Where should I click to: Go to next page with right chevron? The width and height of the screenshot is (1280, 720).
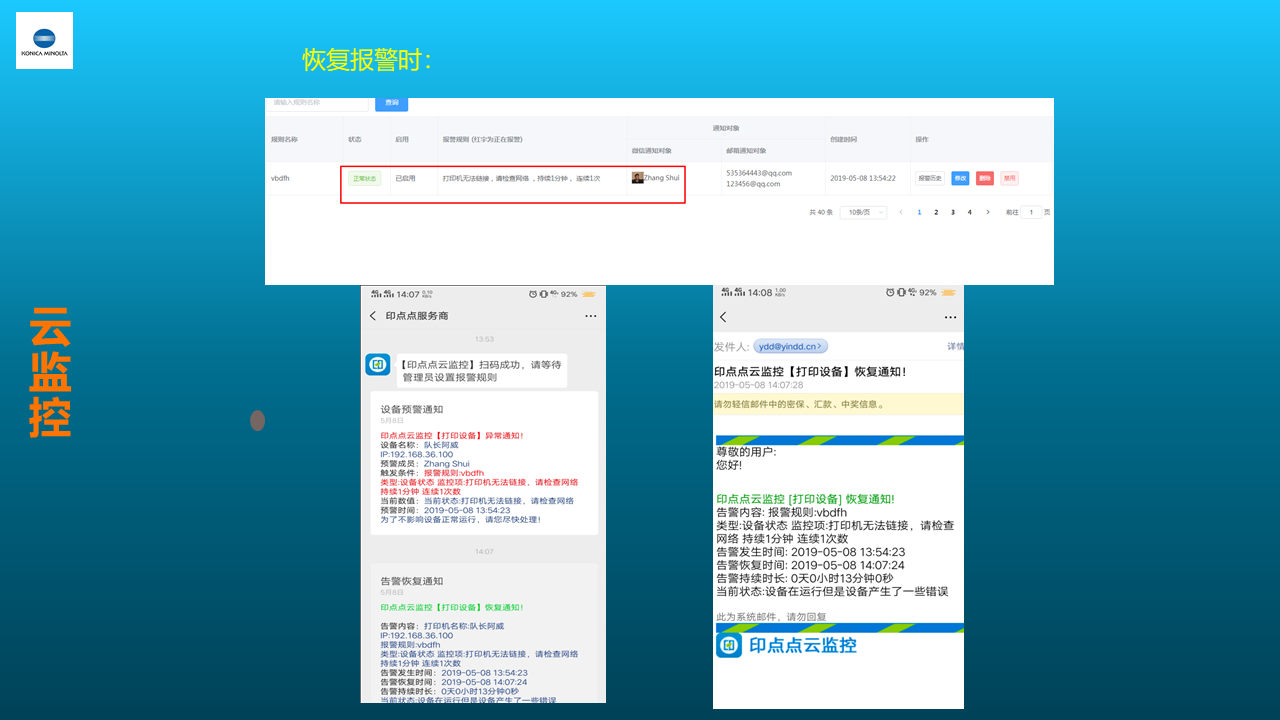click(x=988, y=212)
